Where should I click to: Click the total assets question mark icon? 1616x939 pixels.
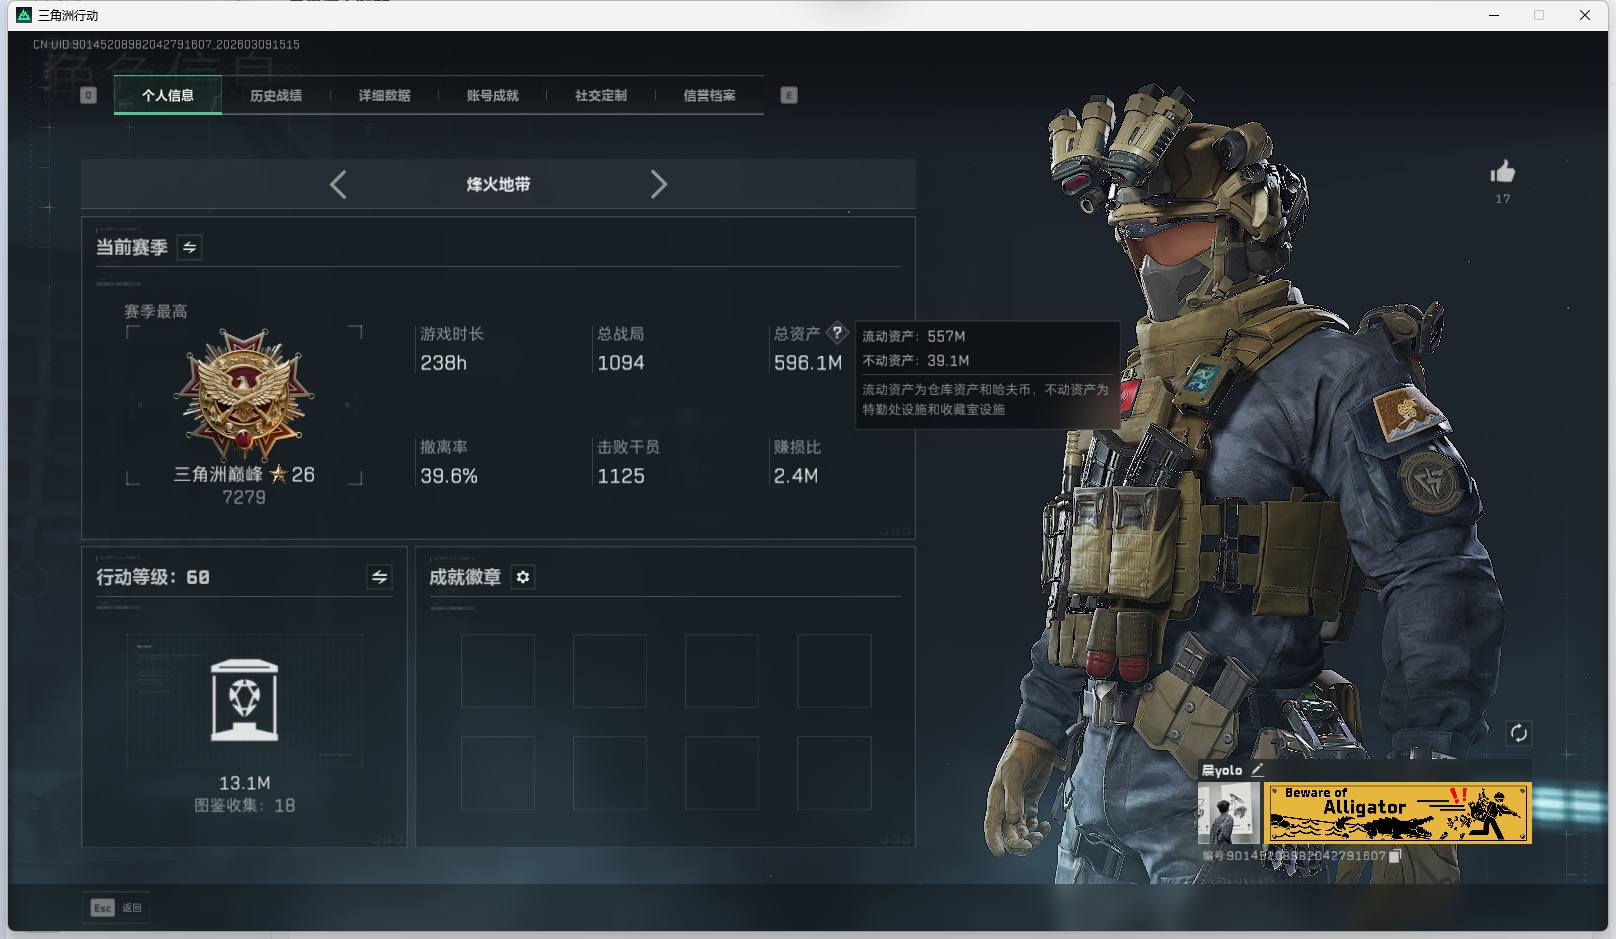point(837,333)
